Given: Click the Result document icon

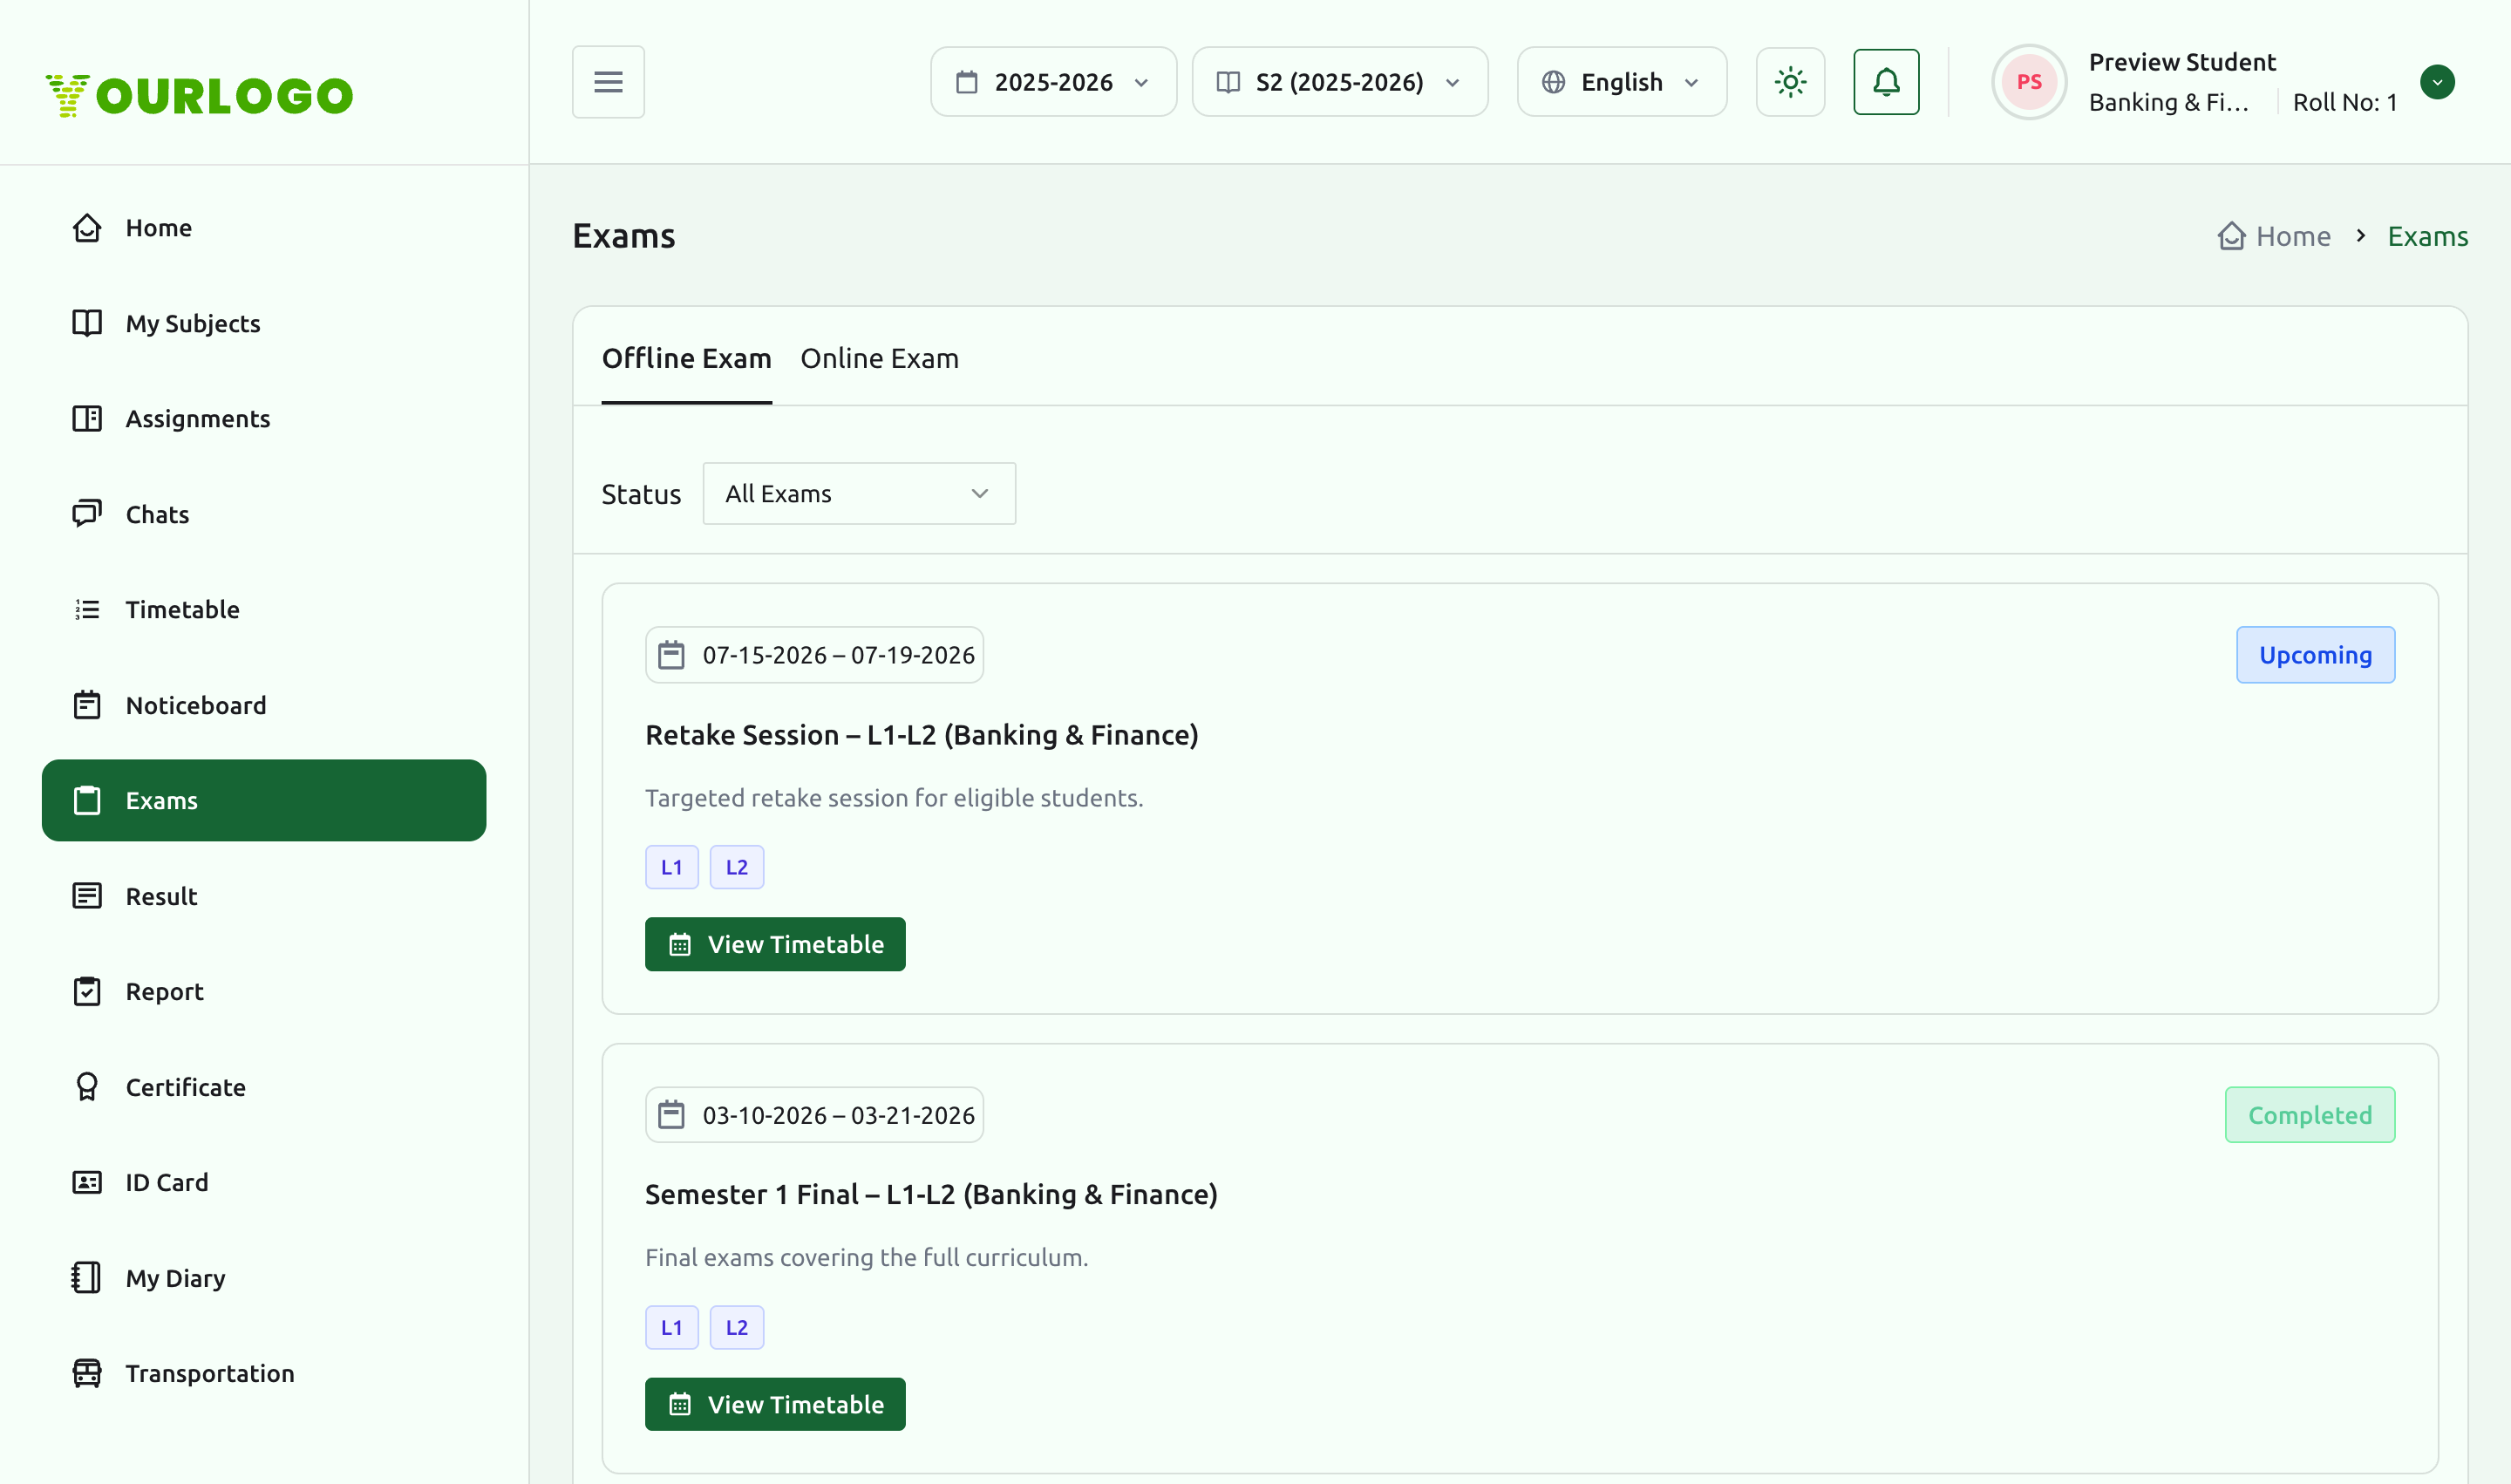Looking at the screenshot, I should tap(87, 896).
